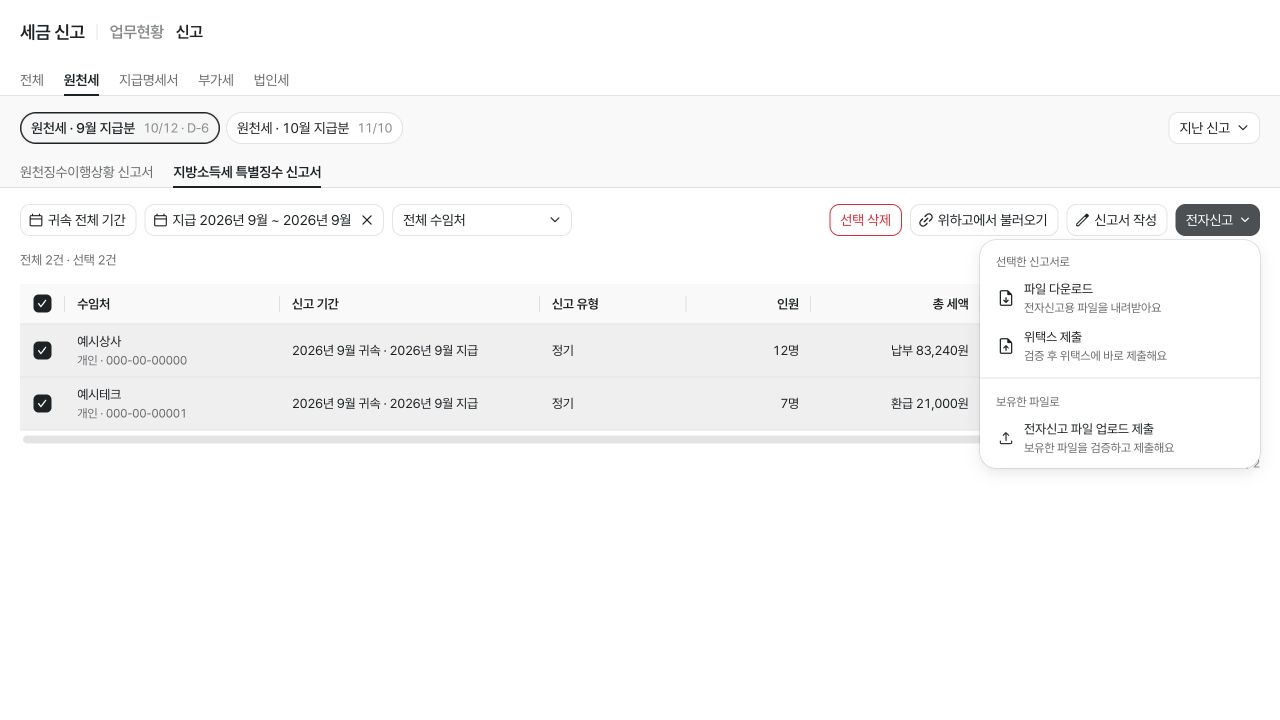Click the 신고서 작성 button
1280x720 pixels.
tap(1117, 220)
